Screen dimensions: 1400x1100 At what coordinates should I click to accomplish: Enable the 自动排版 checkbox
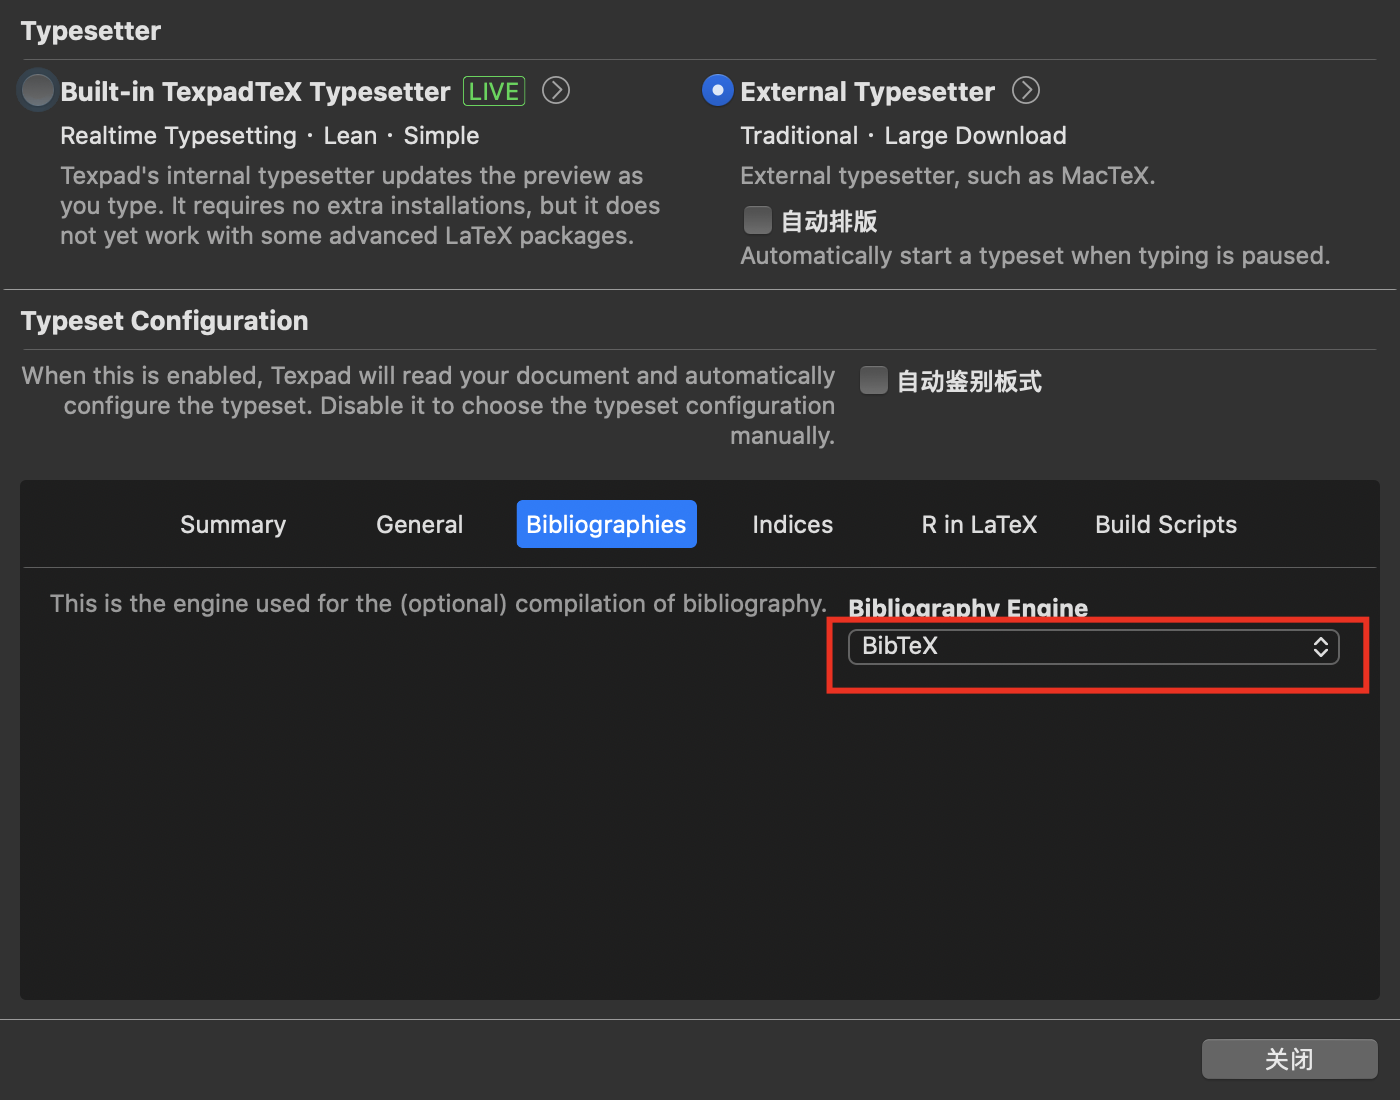point(758,220)
